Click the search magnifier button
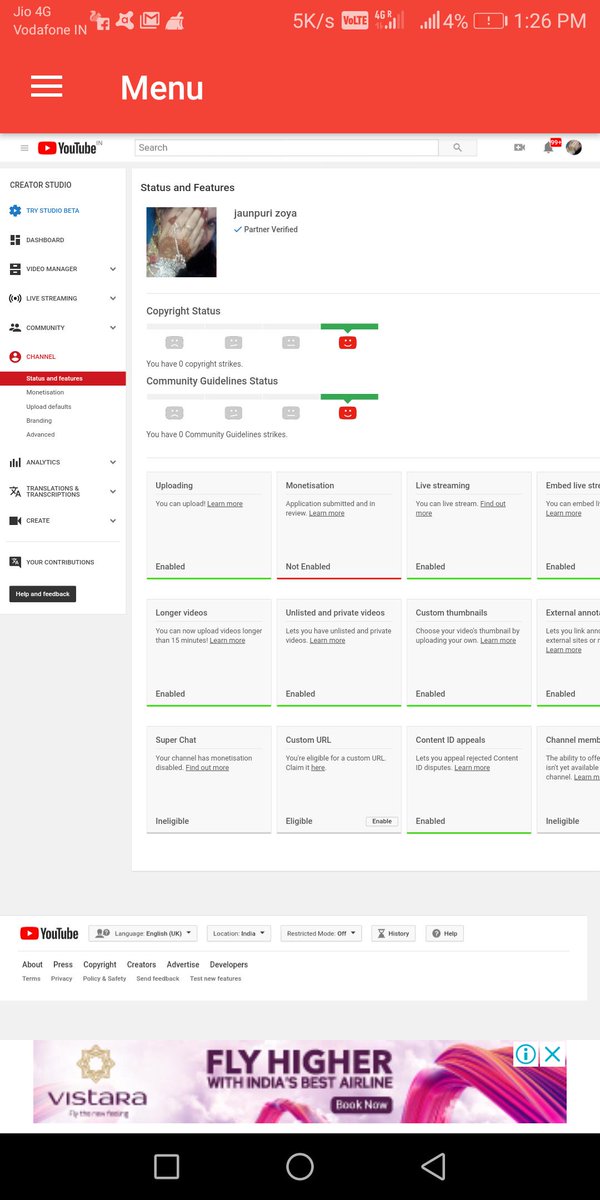Image resolution: width=600 pixels, height=1200 pixels. [457, 148]
